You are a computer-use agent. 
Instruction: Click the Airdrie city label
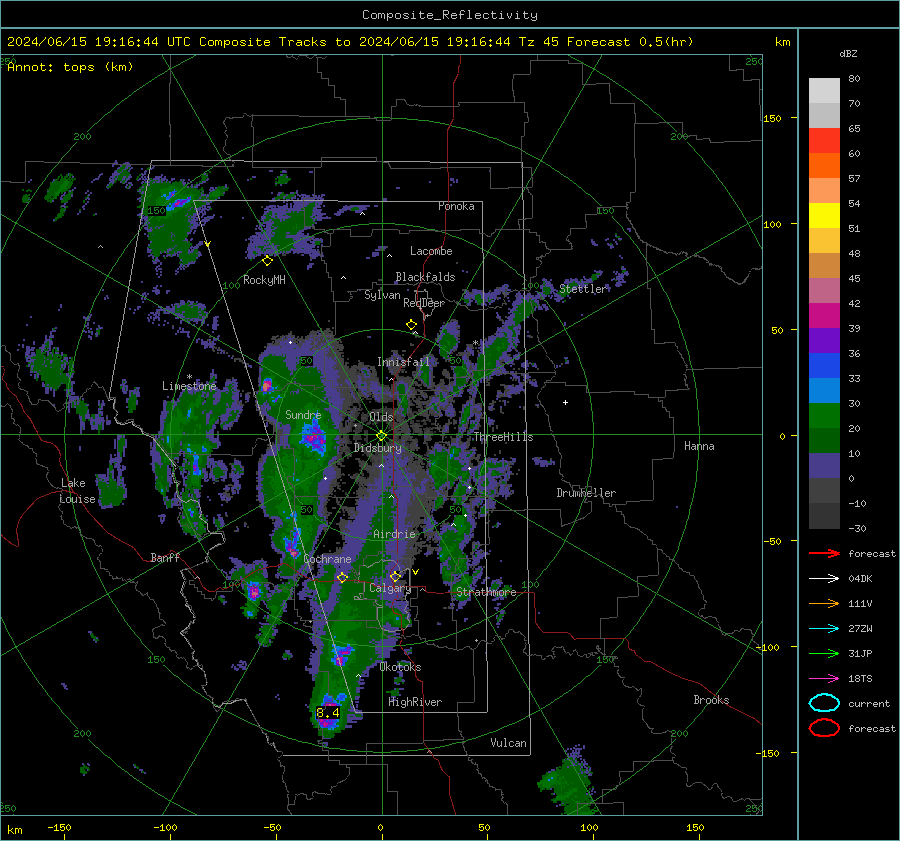coord(394,534)
